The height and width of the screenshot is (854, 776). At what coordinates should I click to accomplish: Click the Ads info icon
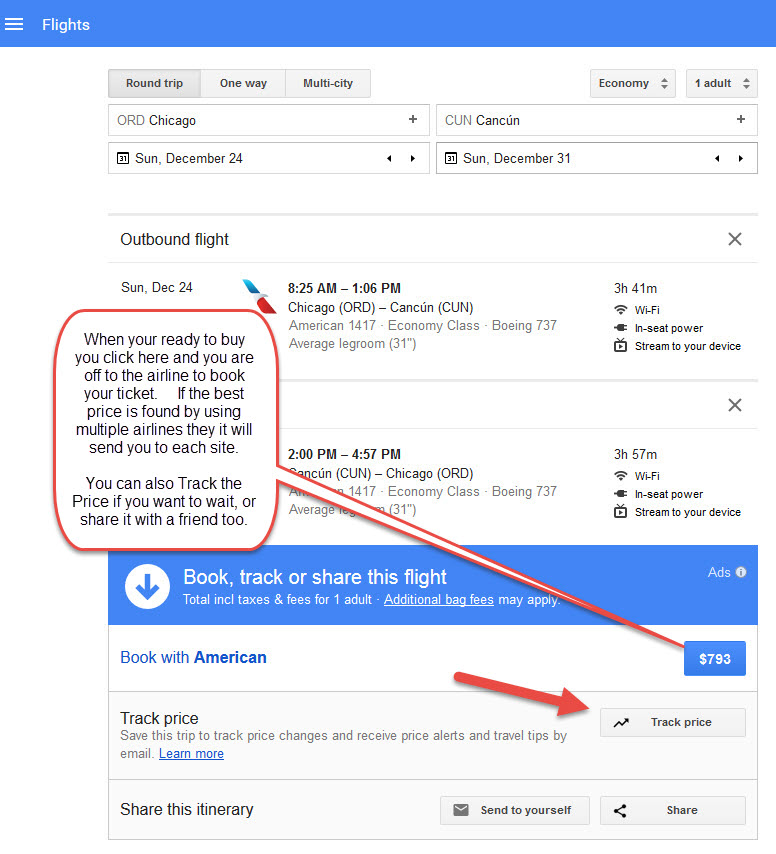741,572
